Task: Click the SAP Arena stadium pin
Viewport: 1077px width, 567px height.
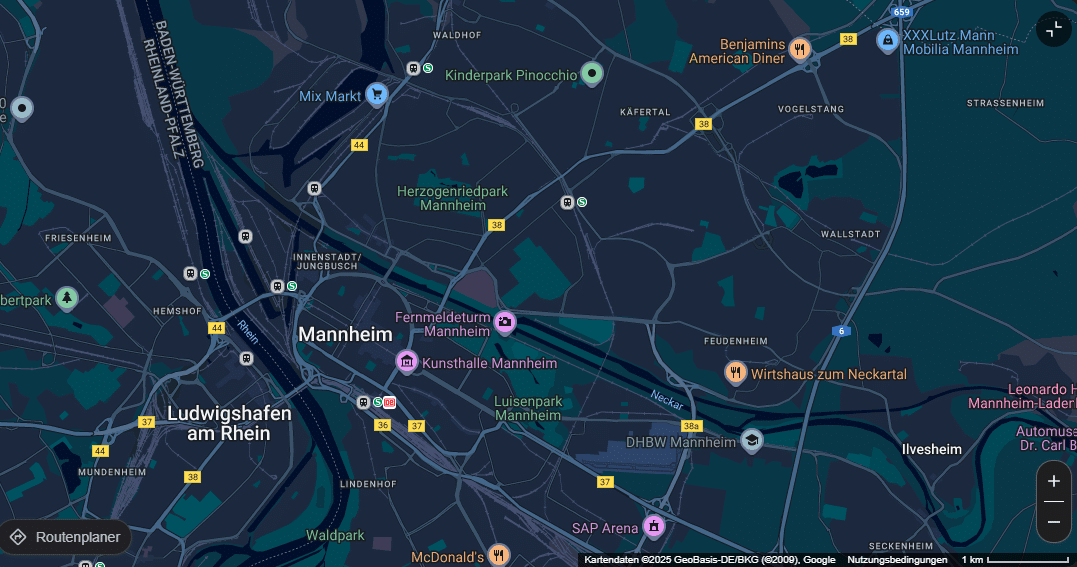Action: tap(653, 526)
